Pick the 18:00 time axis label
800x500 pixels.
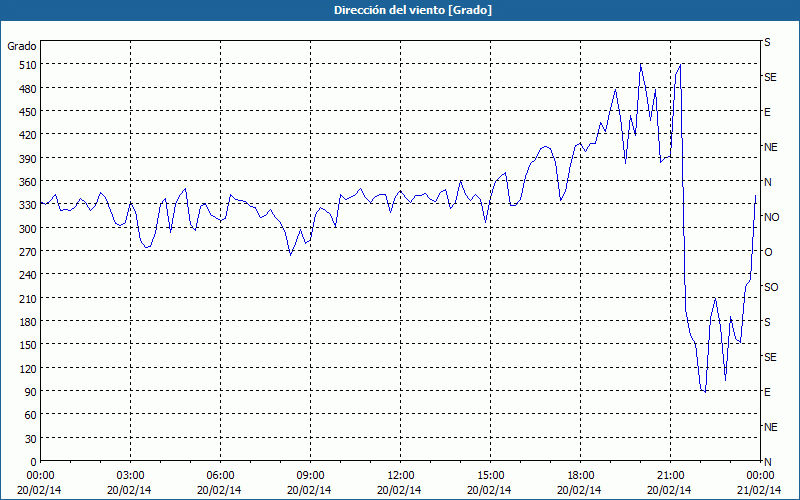[581, 476]
